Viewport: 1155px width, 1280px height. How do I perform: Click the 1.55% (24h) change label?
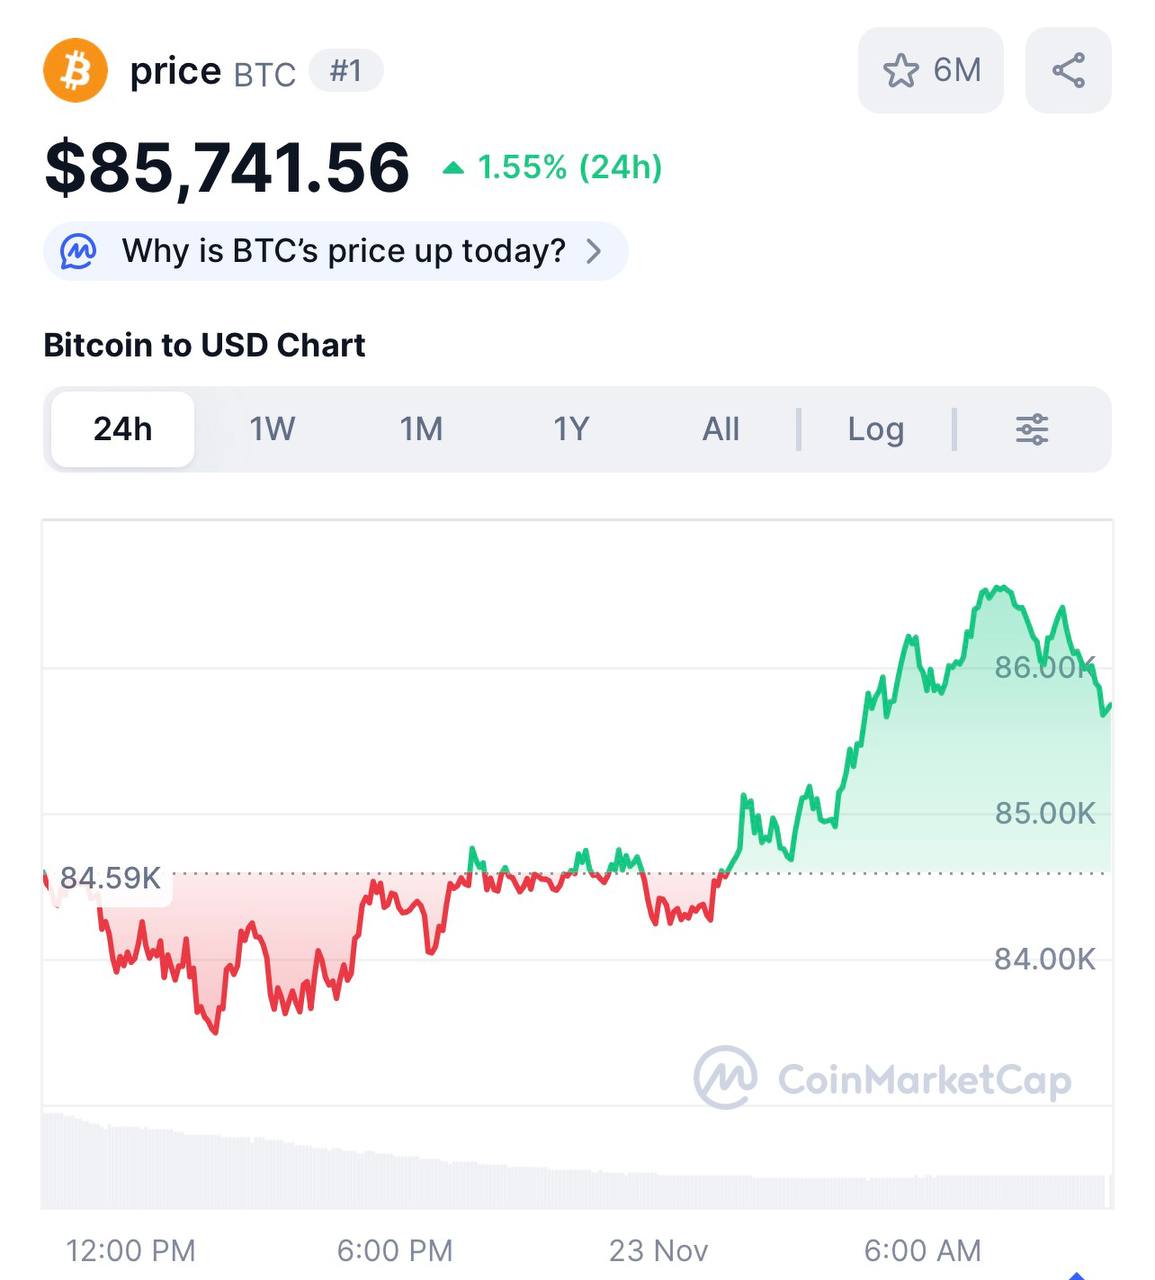click(570, 167)
